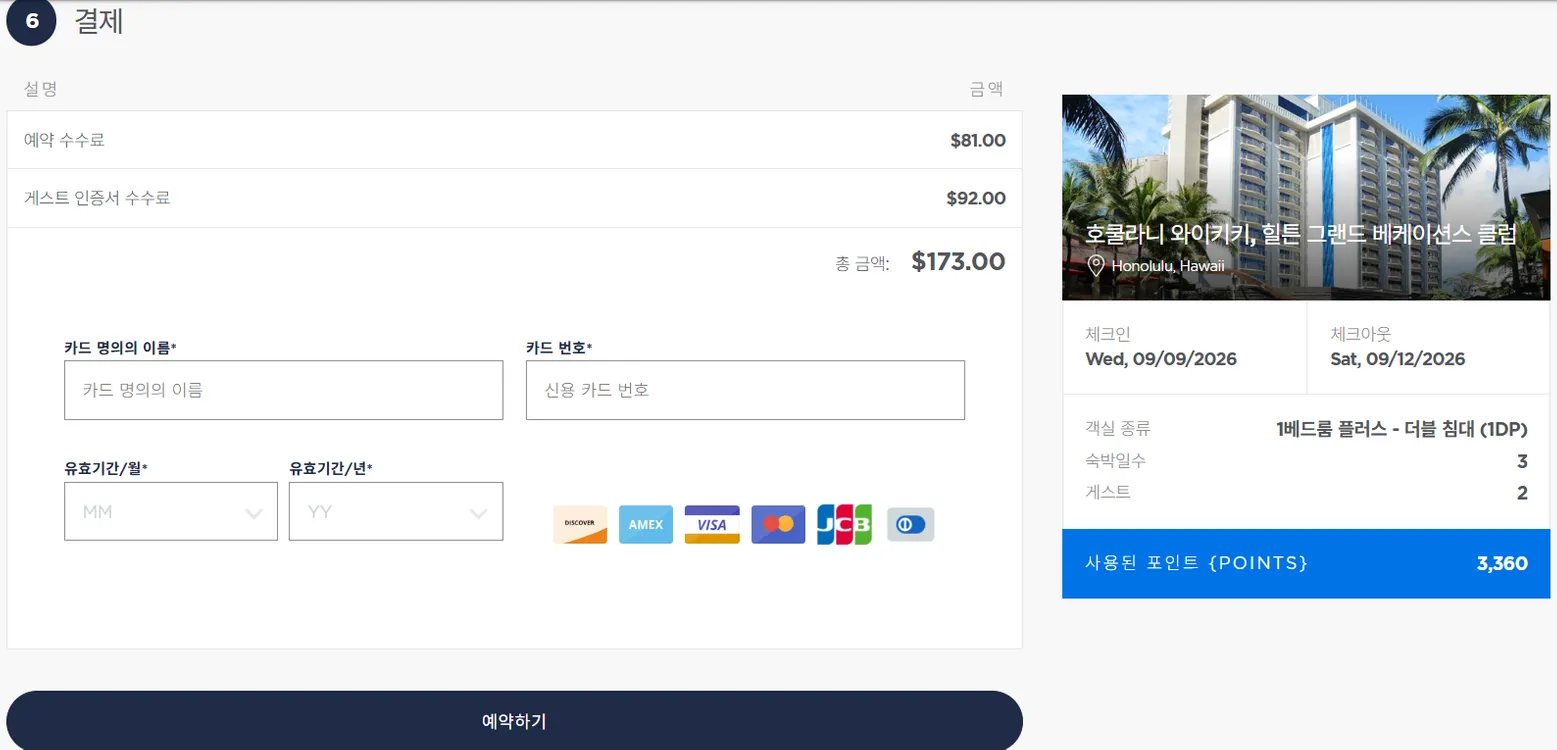Viewport: 1557px width, 750px height.
Task: Submit booking with 예약하기 button
Action: click(514, 721)
